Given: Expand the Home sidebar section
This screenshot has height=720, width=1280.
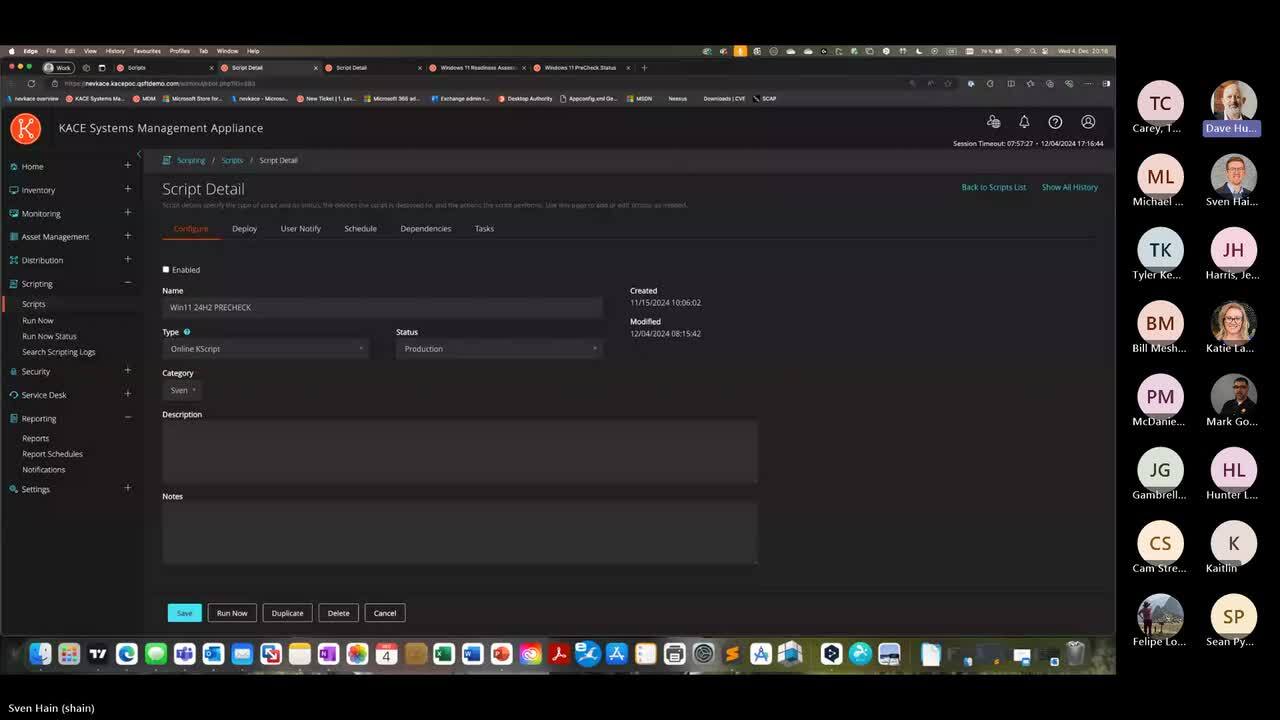Looking at the screenshot, I should click(x=127, y=166).
